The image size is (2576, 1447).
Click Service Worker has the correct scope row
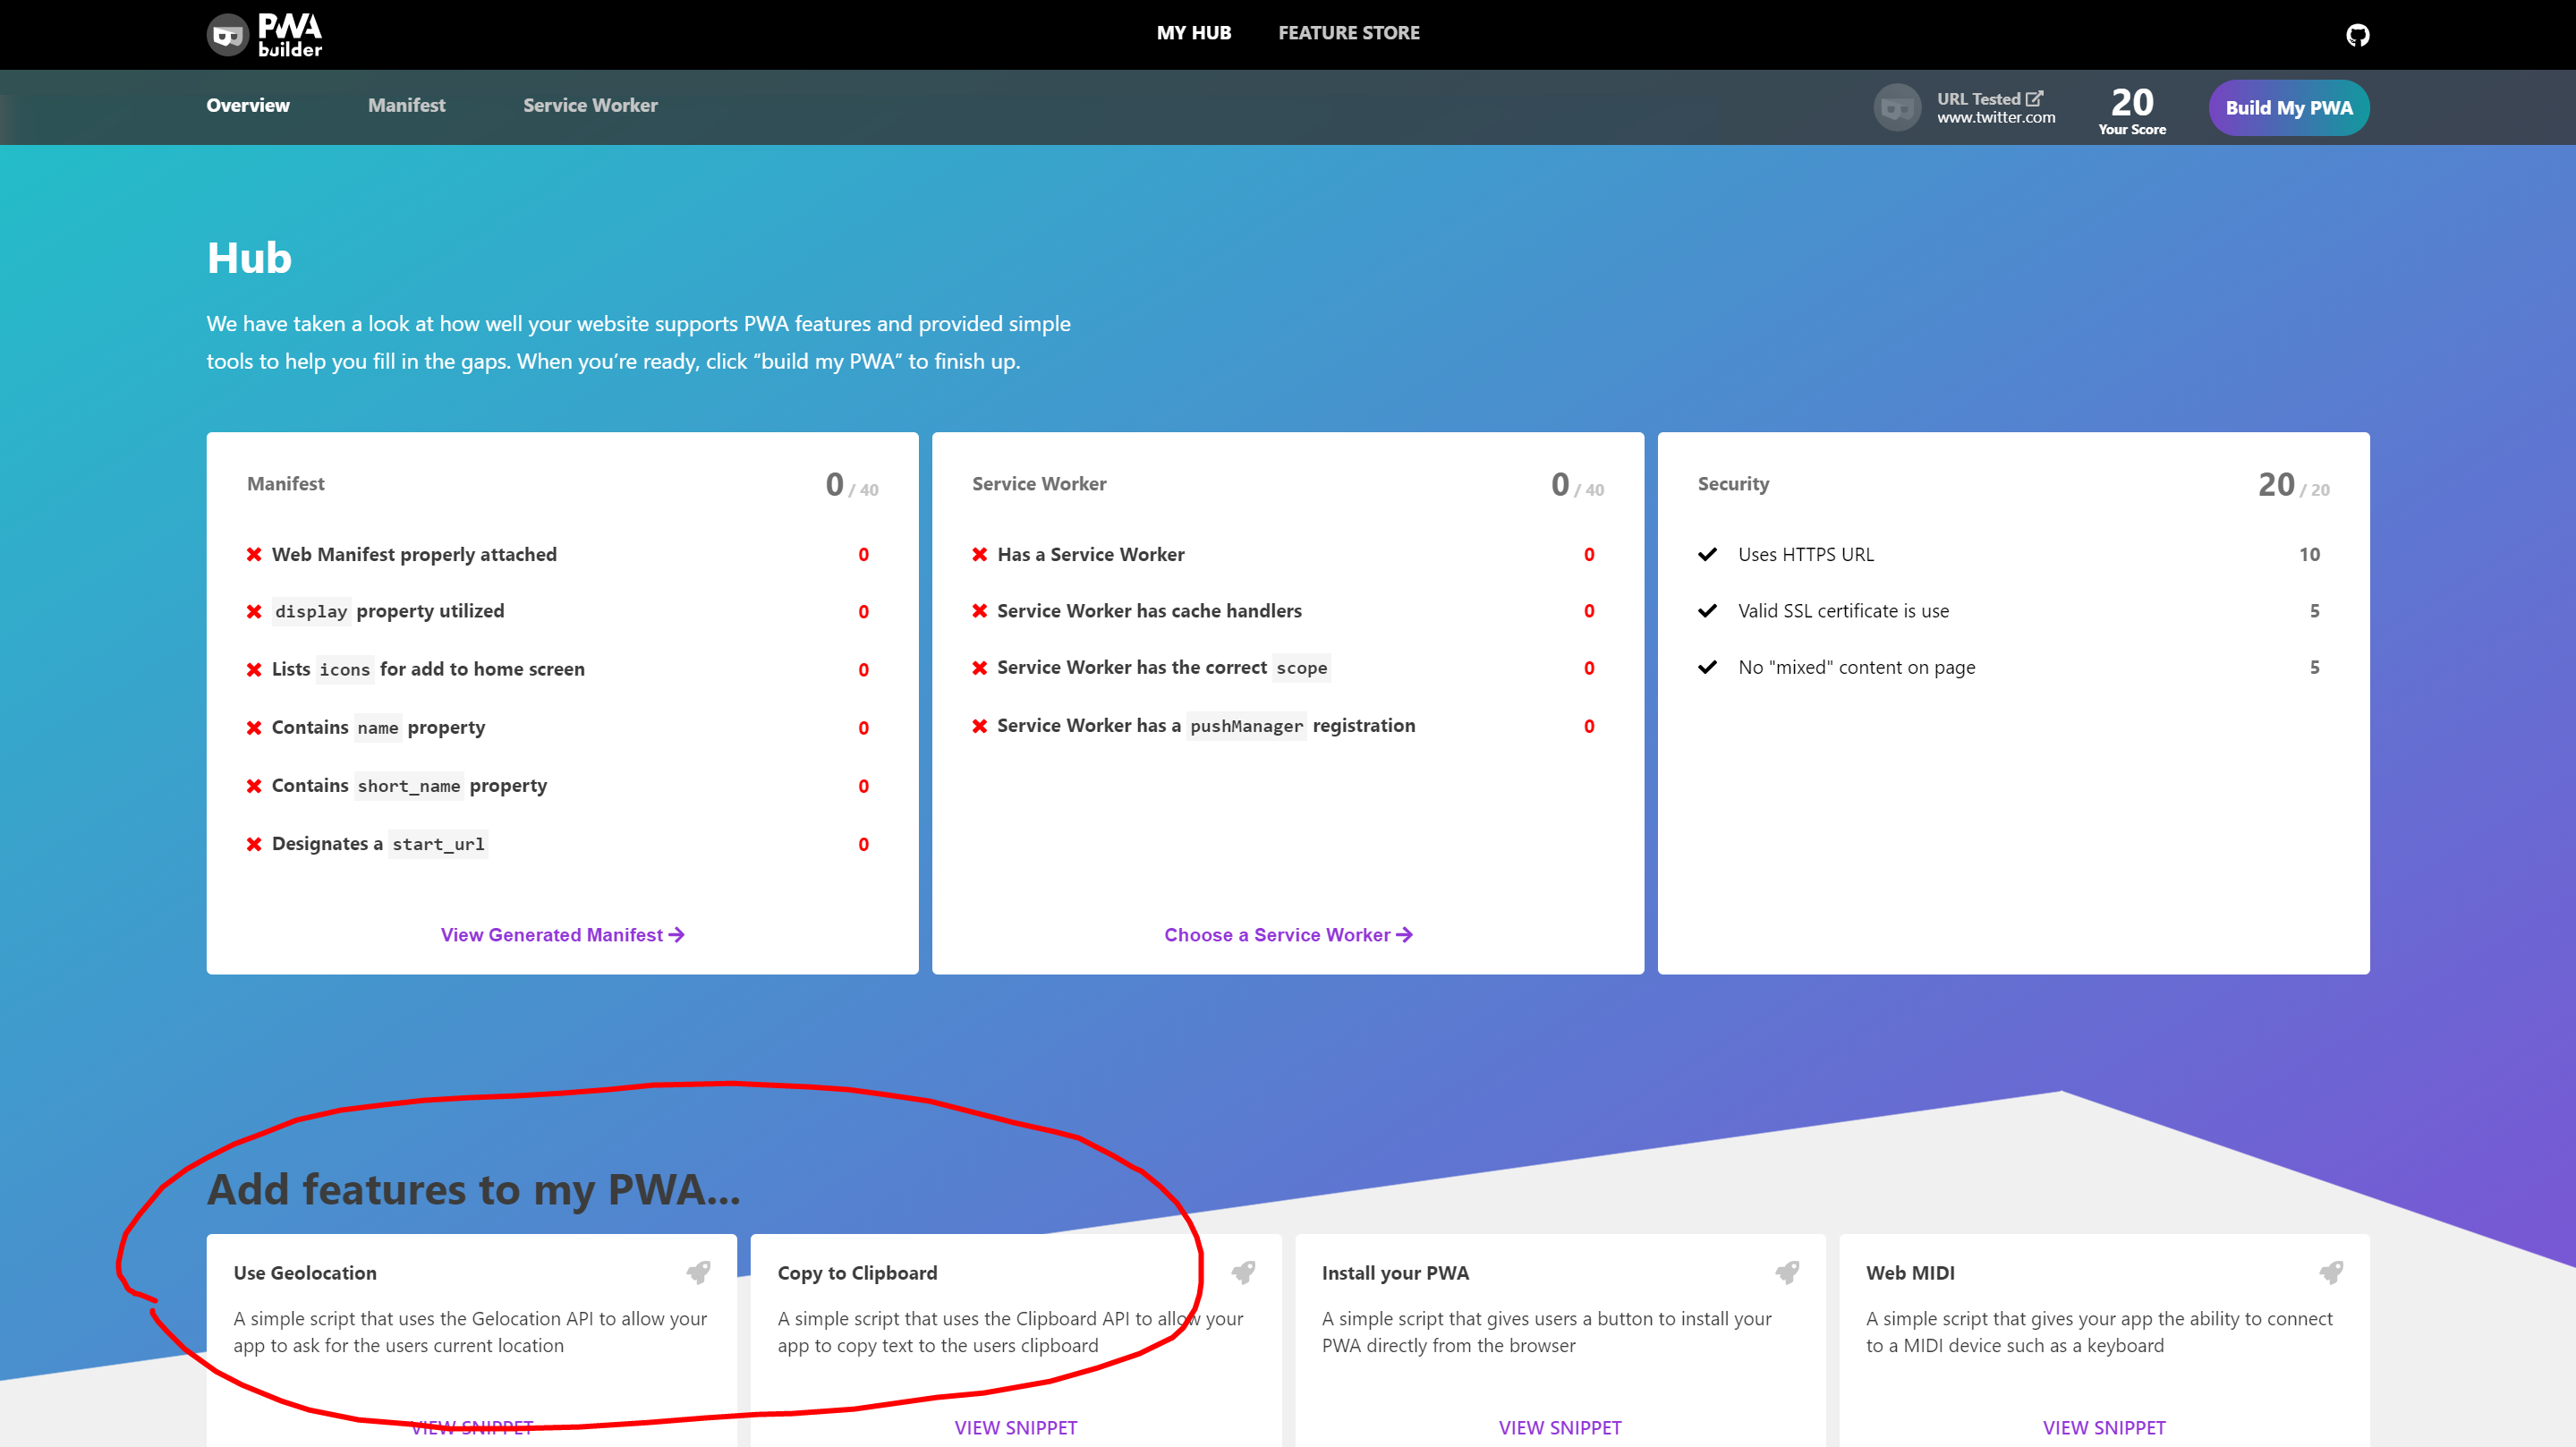tap(1283, 668)
